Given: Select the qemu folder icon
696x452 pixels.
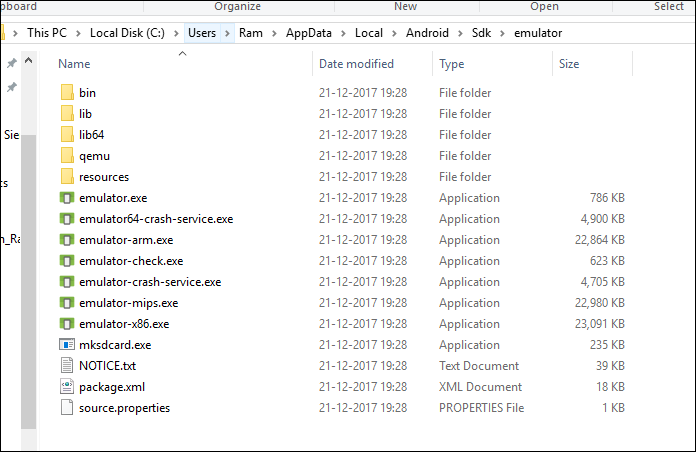Looking at the screenshot, I should click(67, 156).
